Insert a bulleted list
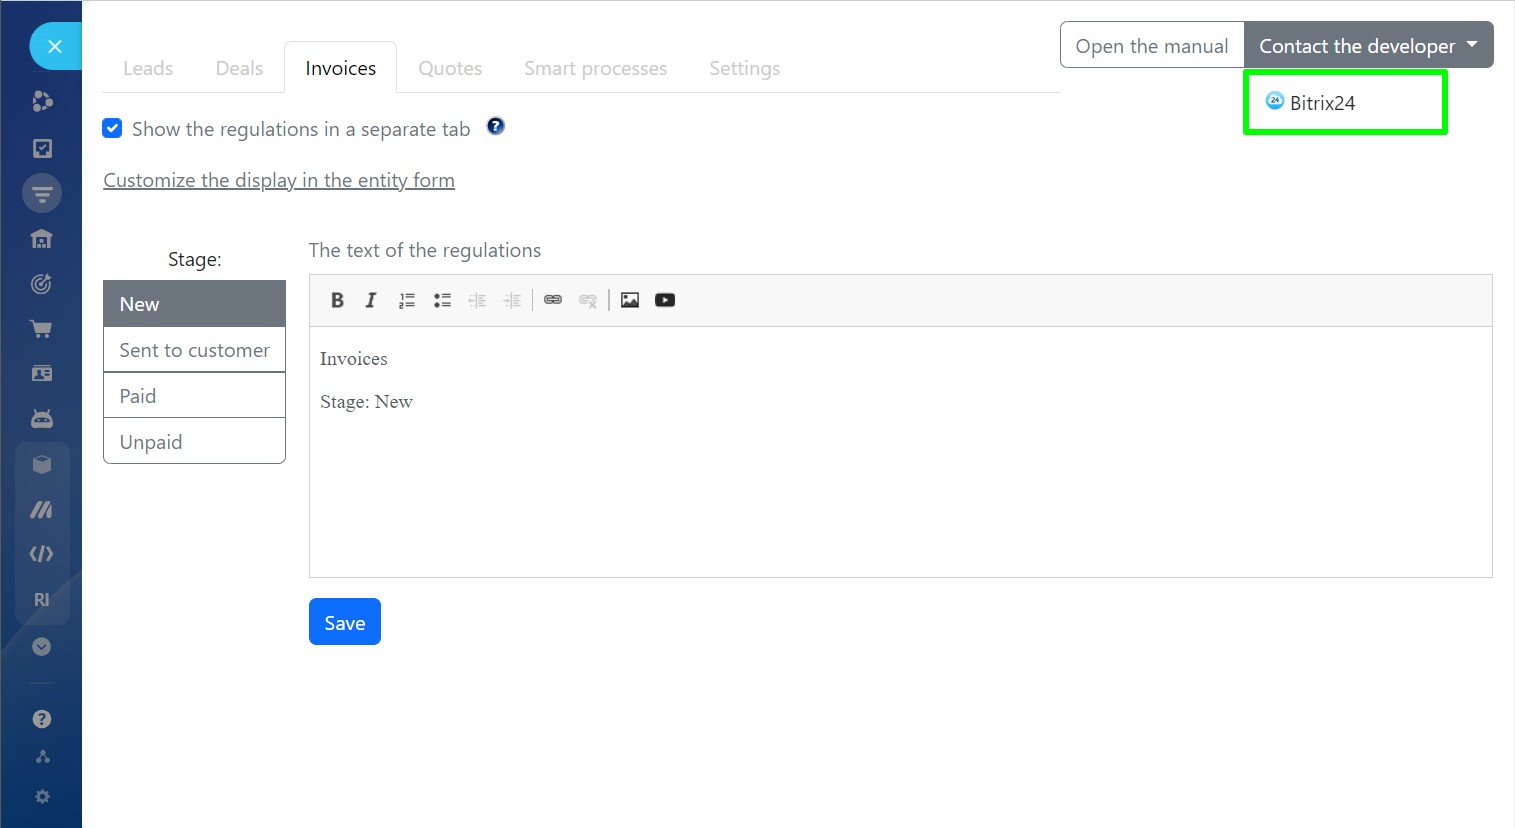The image size is (1515, 828). [x=442, y=300]
